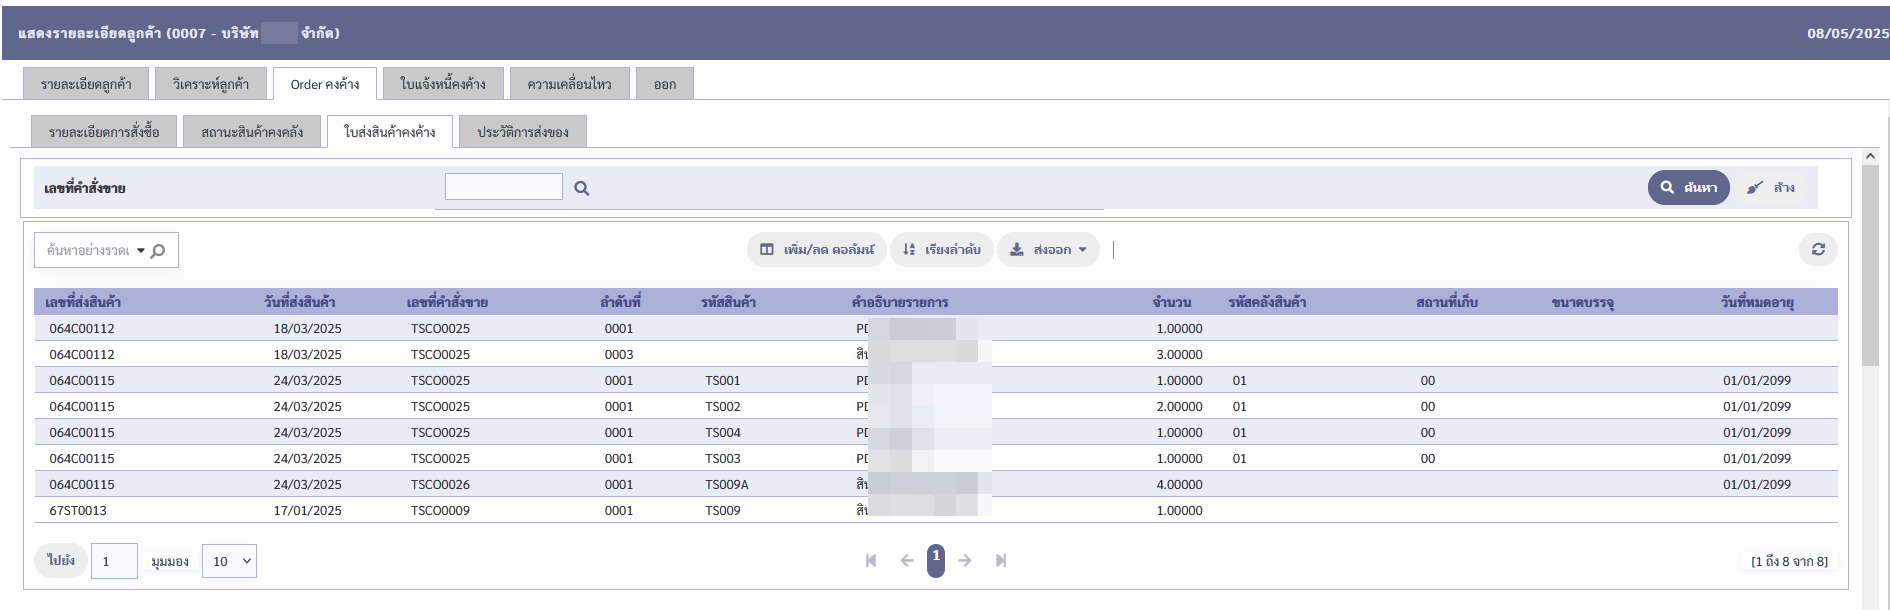Sort by เลขที่คำสั่งขาย column header
The height and width of the screenshot is (610, 1890).
click(447, 302)
